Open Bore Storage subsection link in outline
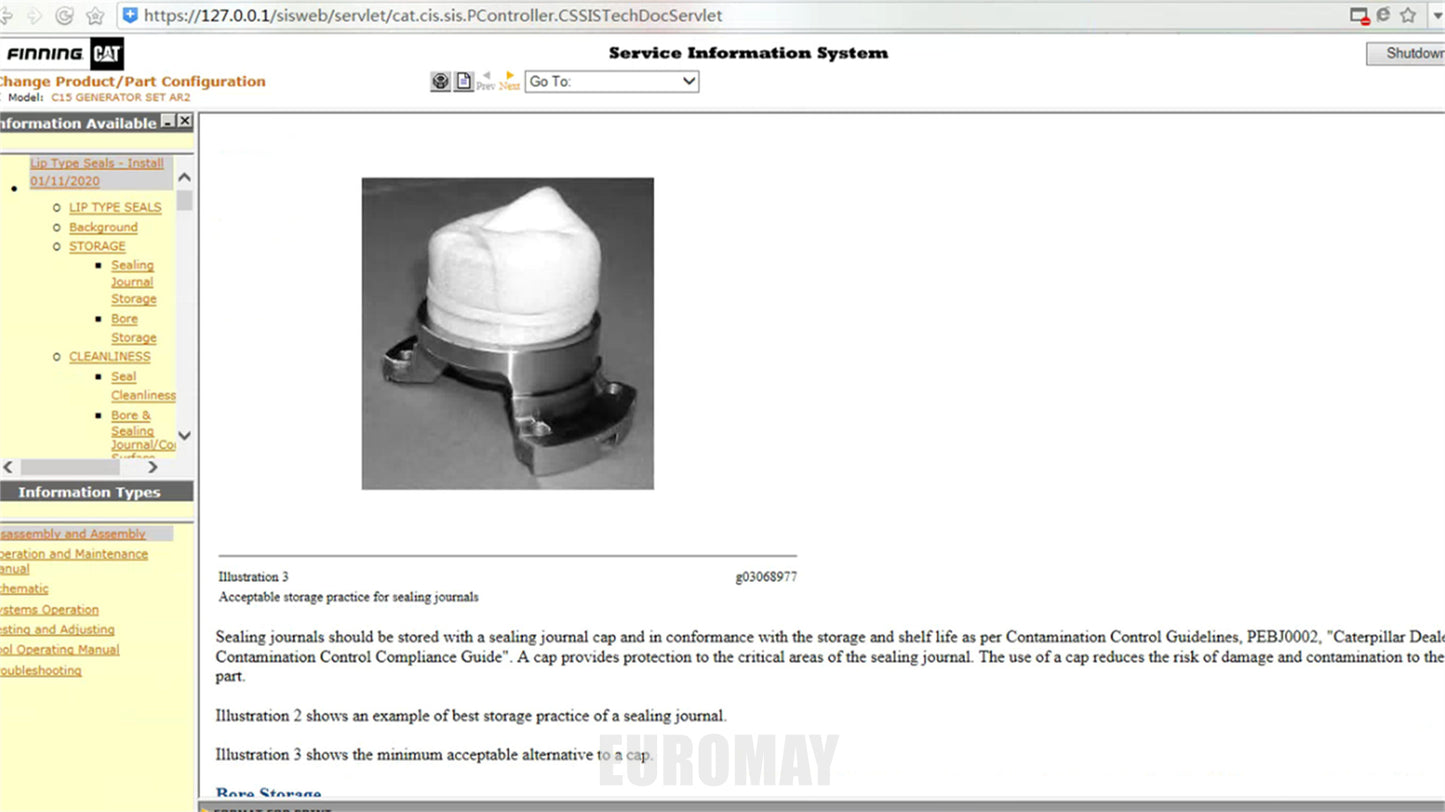 click(x=133, y=328)
